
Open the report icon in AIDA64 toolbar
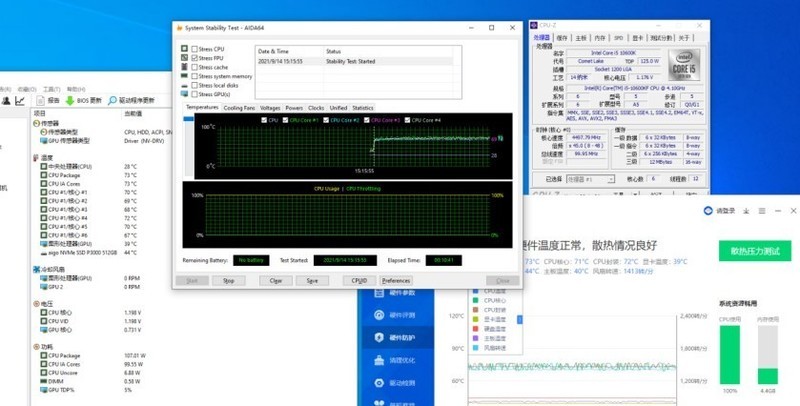tap(40, 100)
